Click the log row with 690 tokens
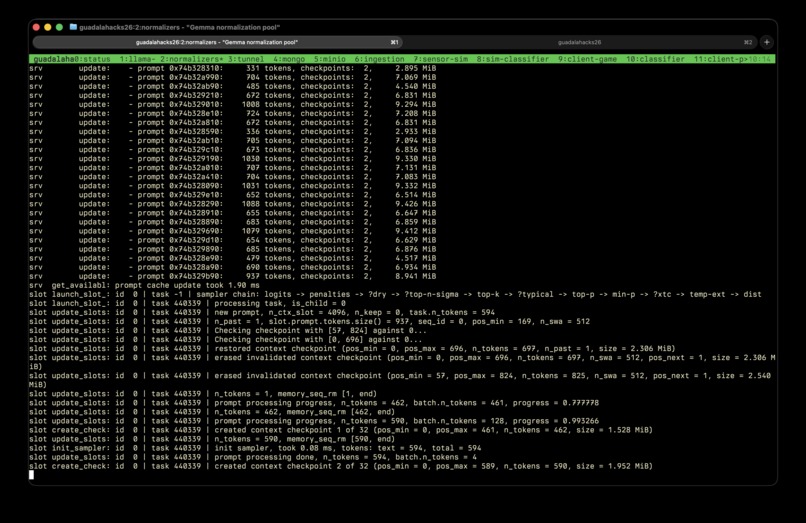This screenshot has width=806, height=523. [232, 267]
